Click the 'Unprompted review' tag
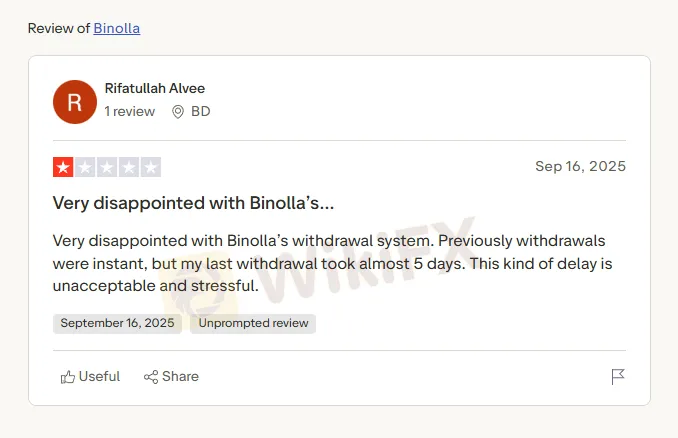 [253, 323]
